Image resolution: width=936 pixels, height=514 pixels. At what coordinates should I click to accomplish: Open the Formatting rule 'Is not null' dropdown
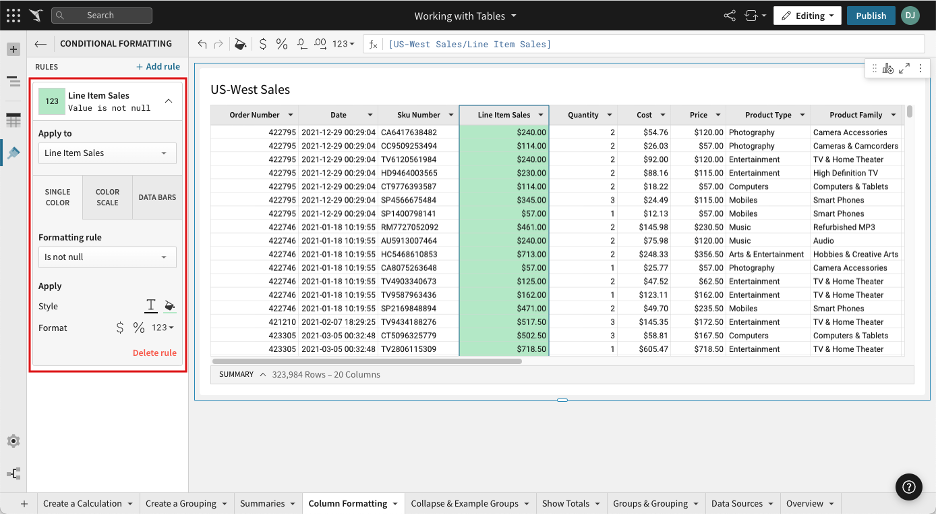point(107,257)
